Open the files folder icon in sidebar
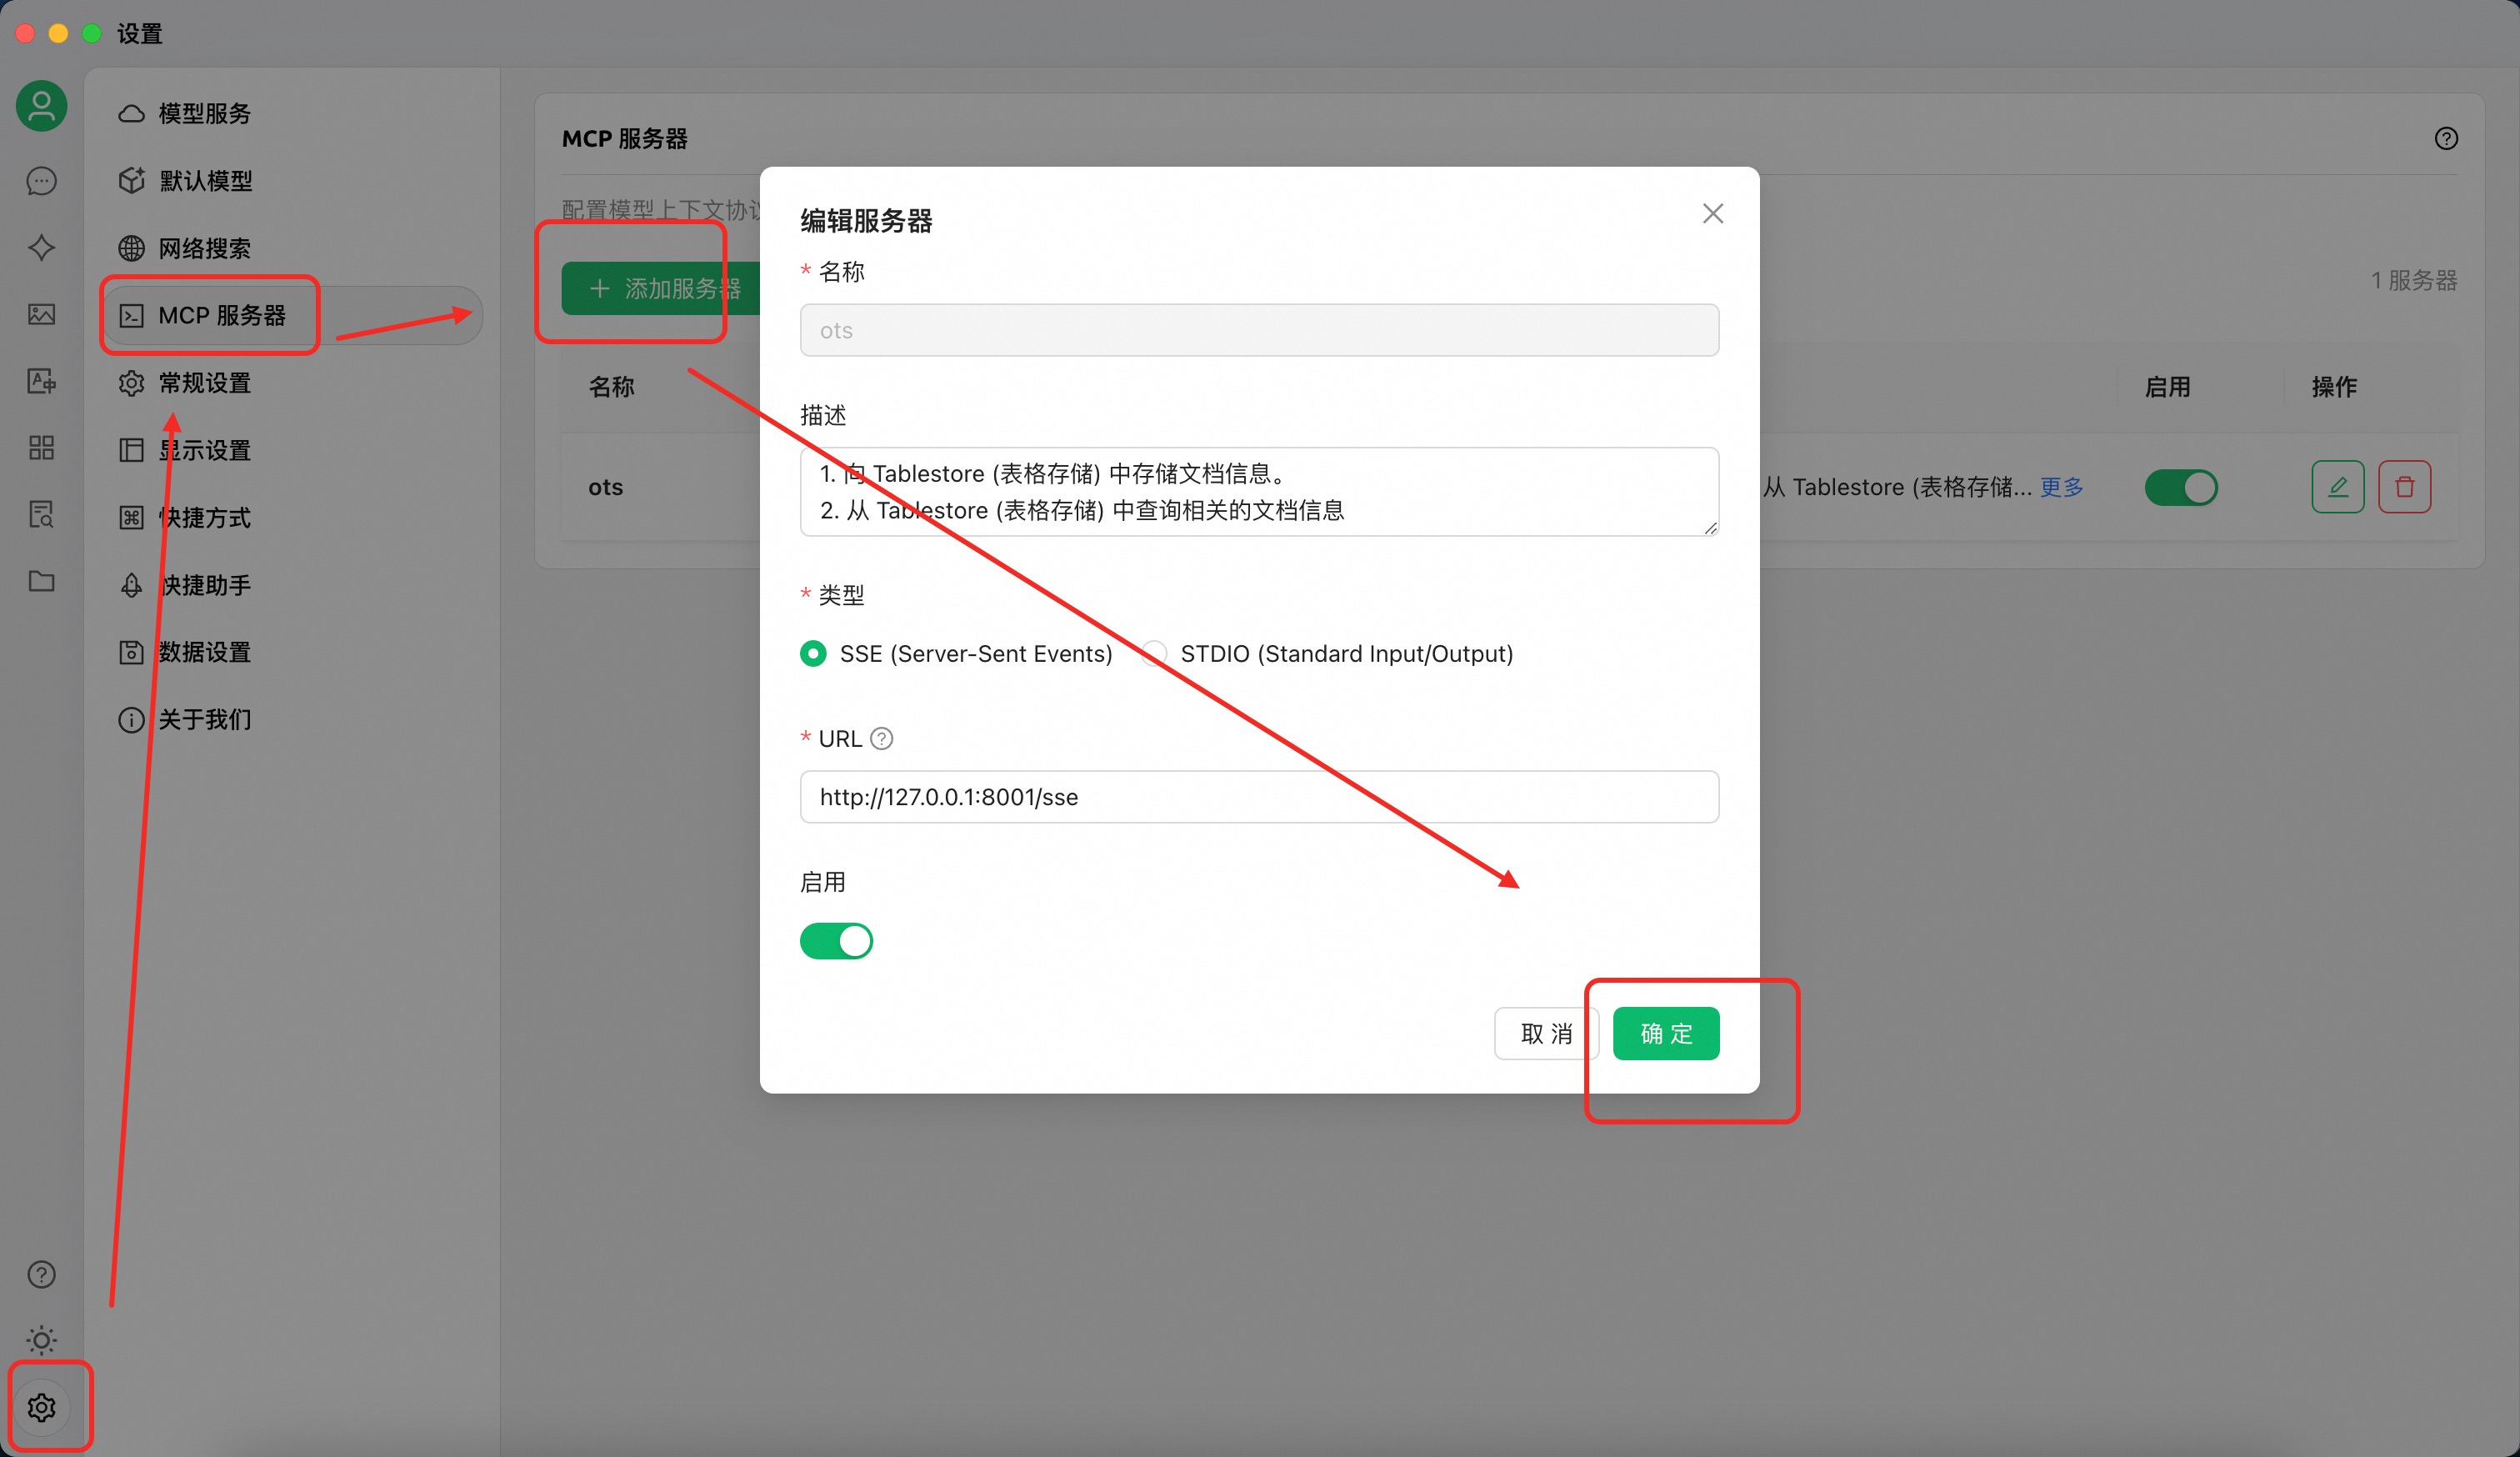 click(x=41, y=581)
